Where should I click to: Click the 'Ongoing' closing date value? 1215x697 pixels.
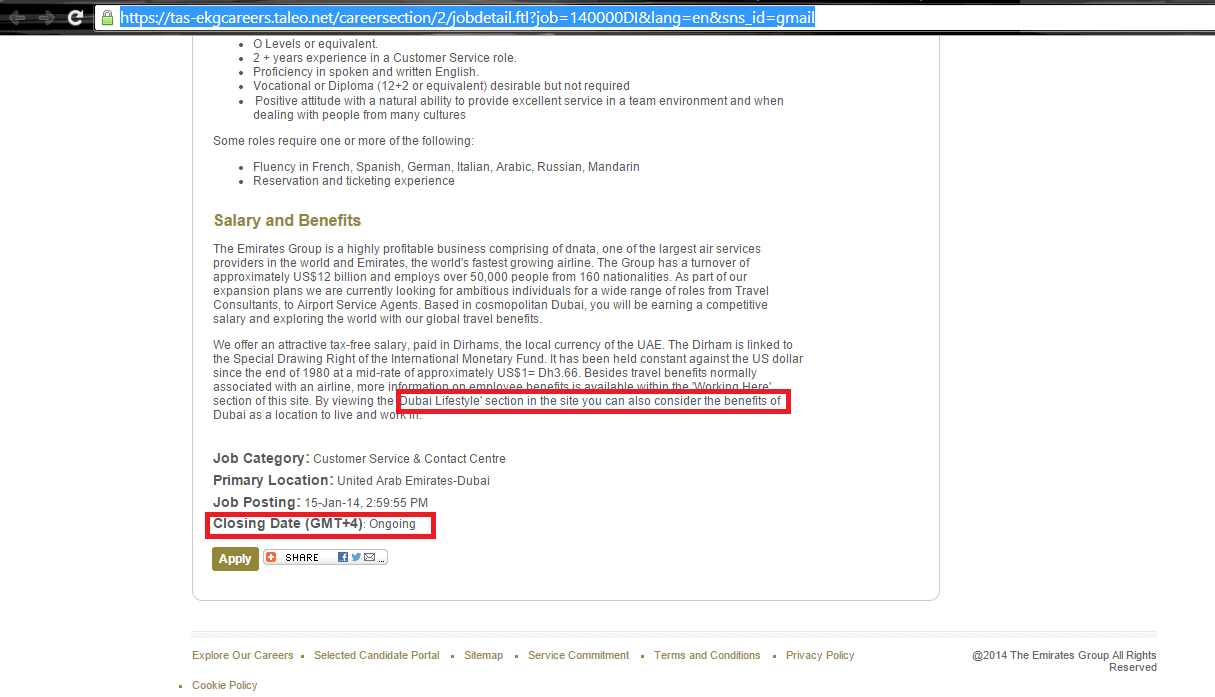click(x=392, y=524)
